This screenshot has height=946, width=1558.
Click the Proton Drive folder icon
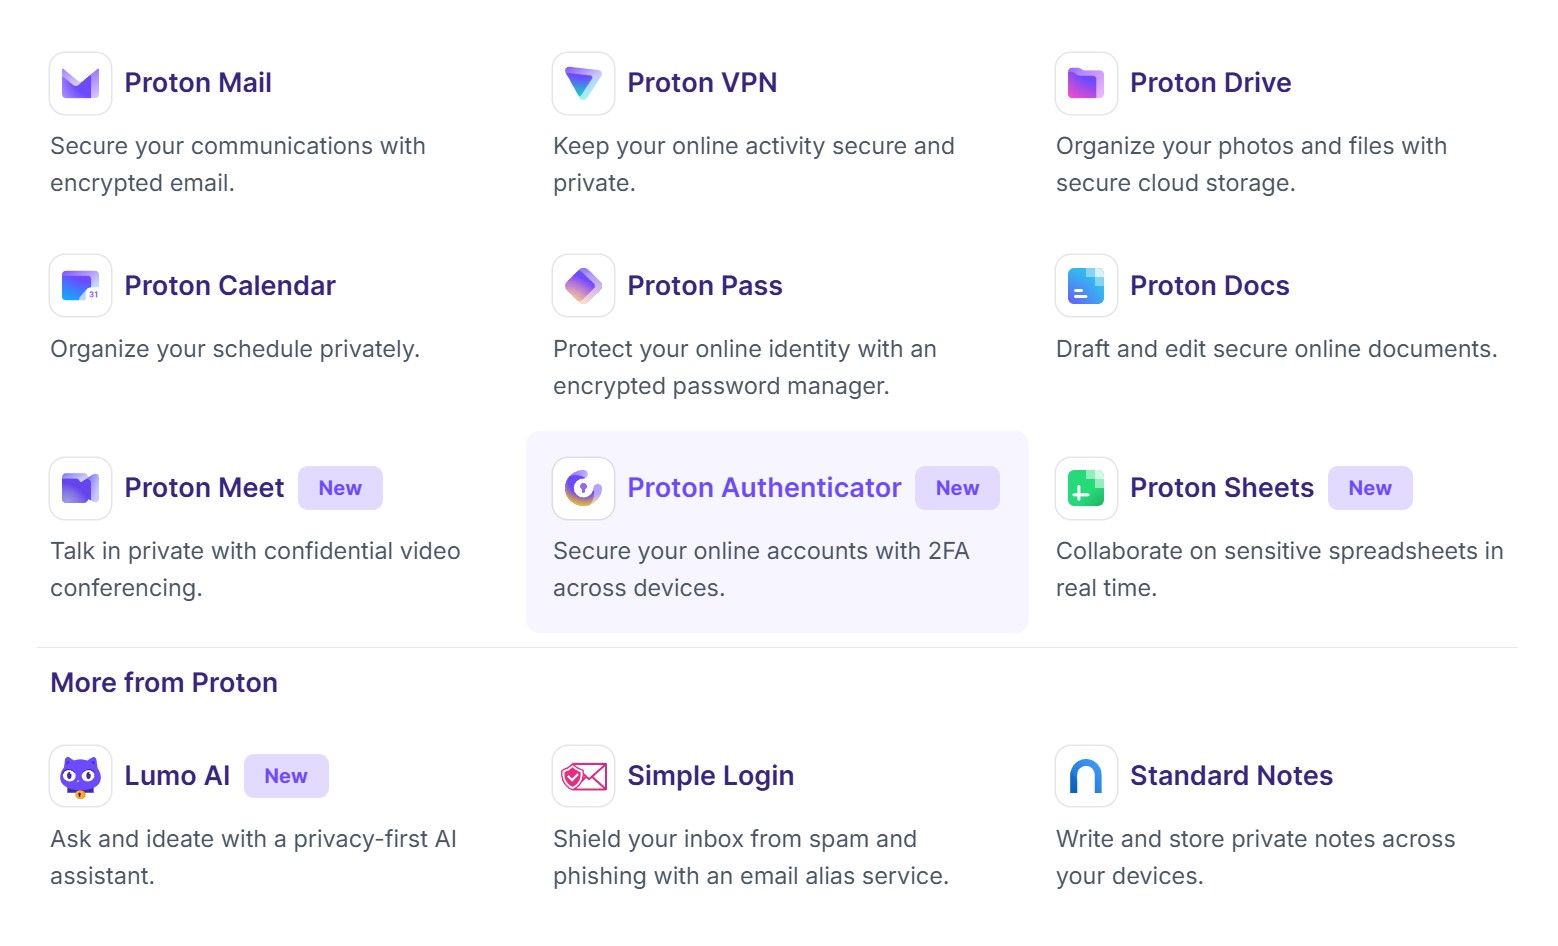click(x=1086, y=83)
